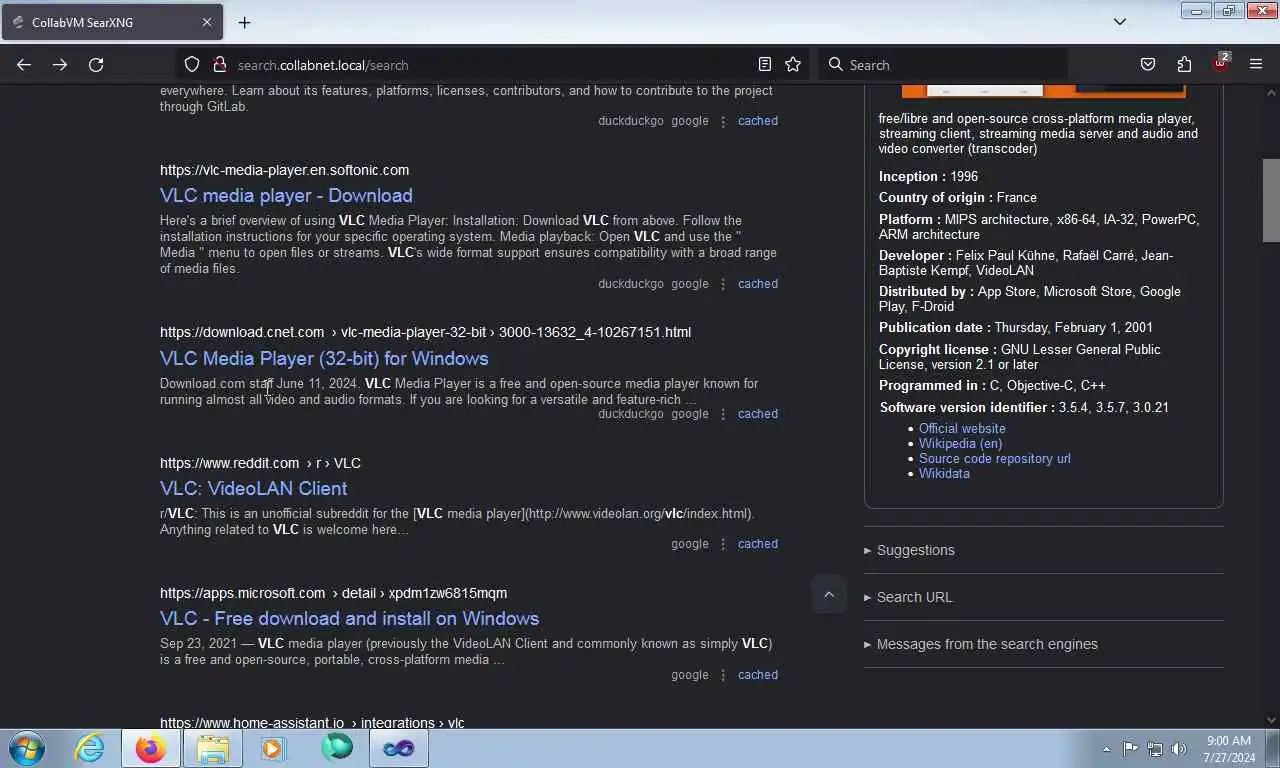The height and width of the screenshot is (768, 1280).
Task: Click https://vlc-media-player.en.softonic.com URL text
Action: [284, 170]
